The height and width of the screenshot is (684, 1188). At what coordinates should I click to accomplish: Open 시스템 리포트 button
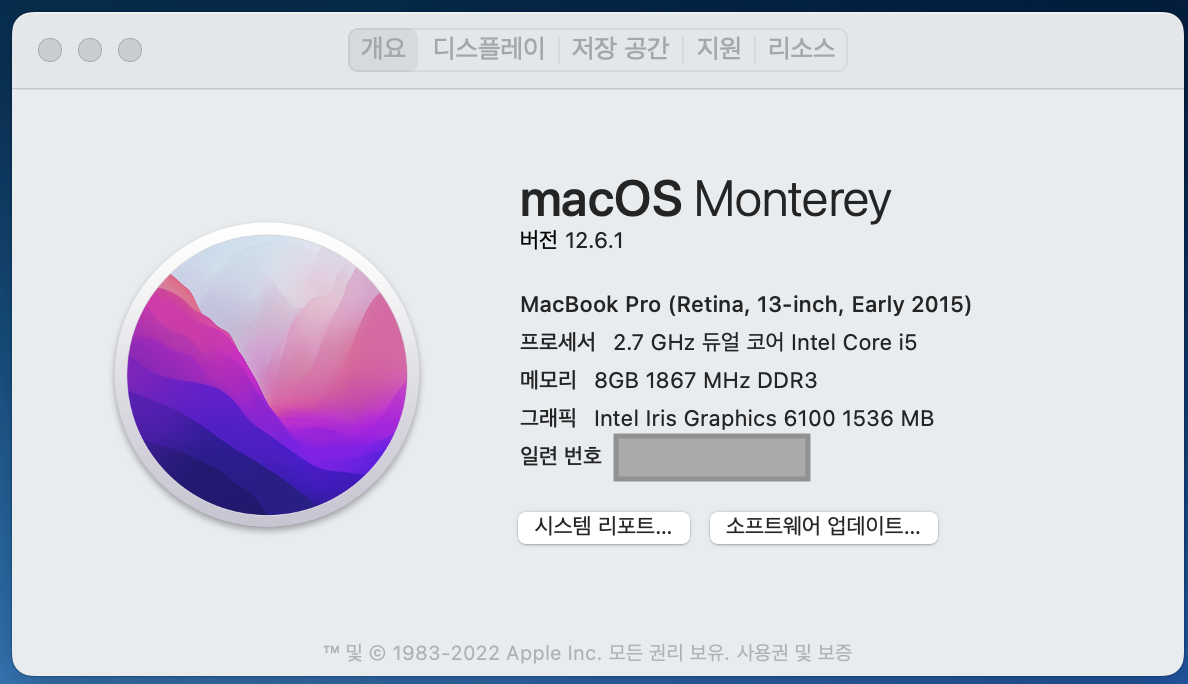604,527
